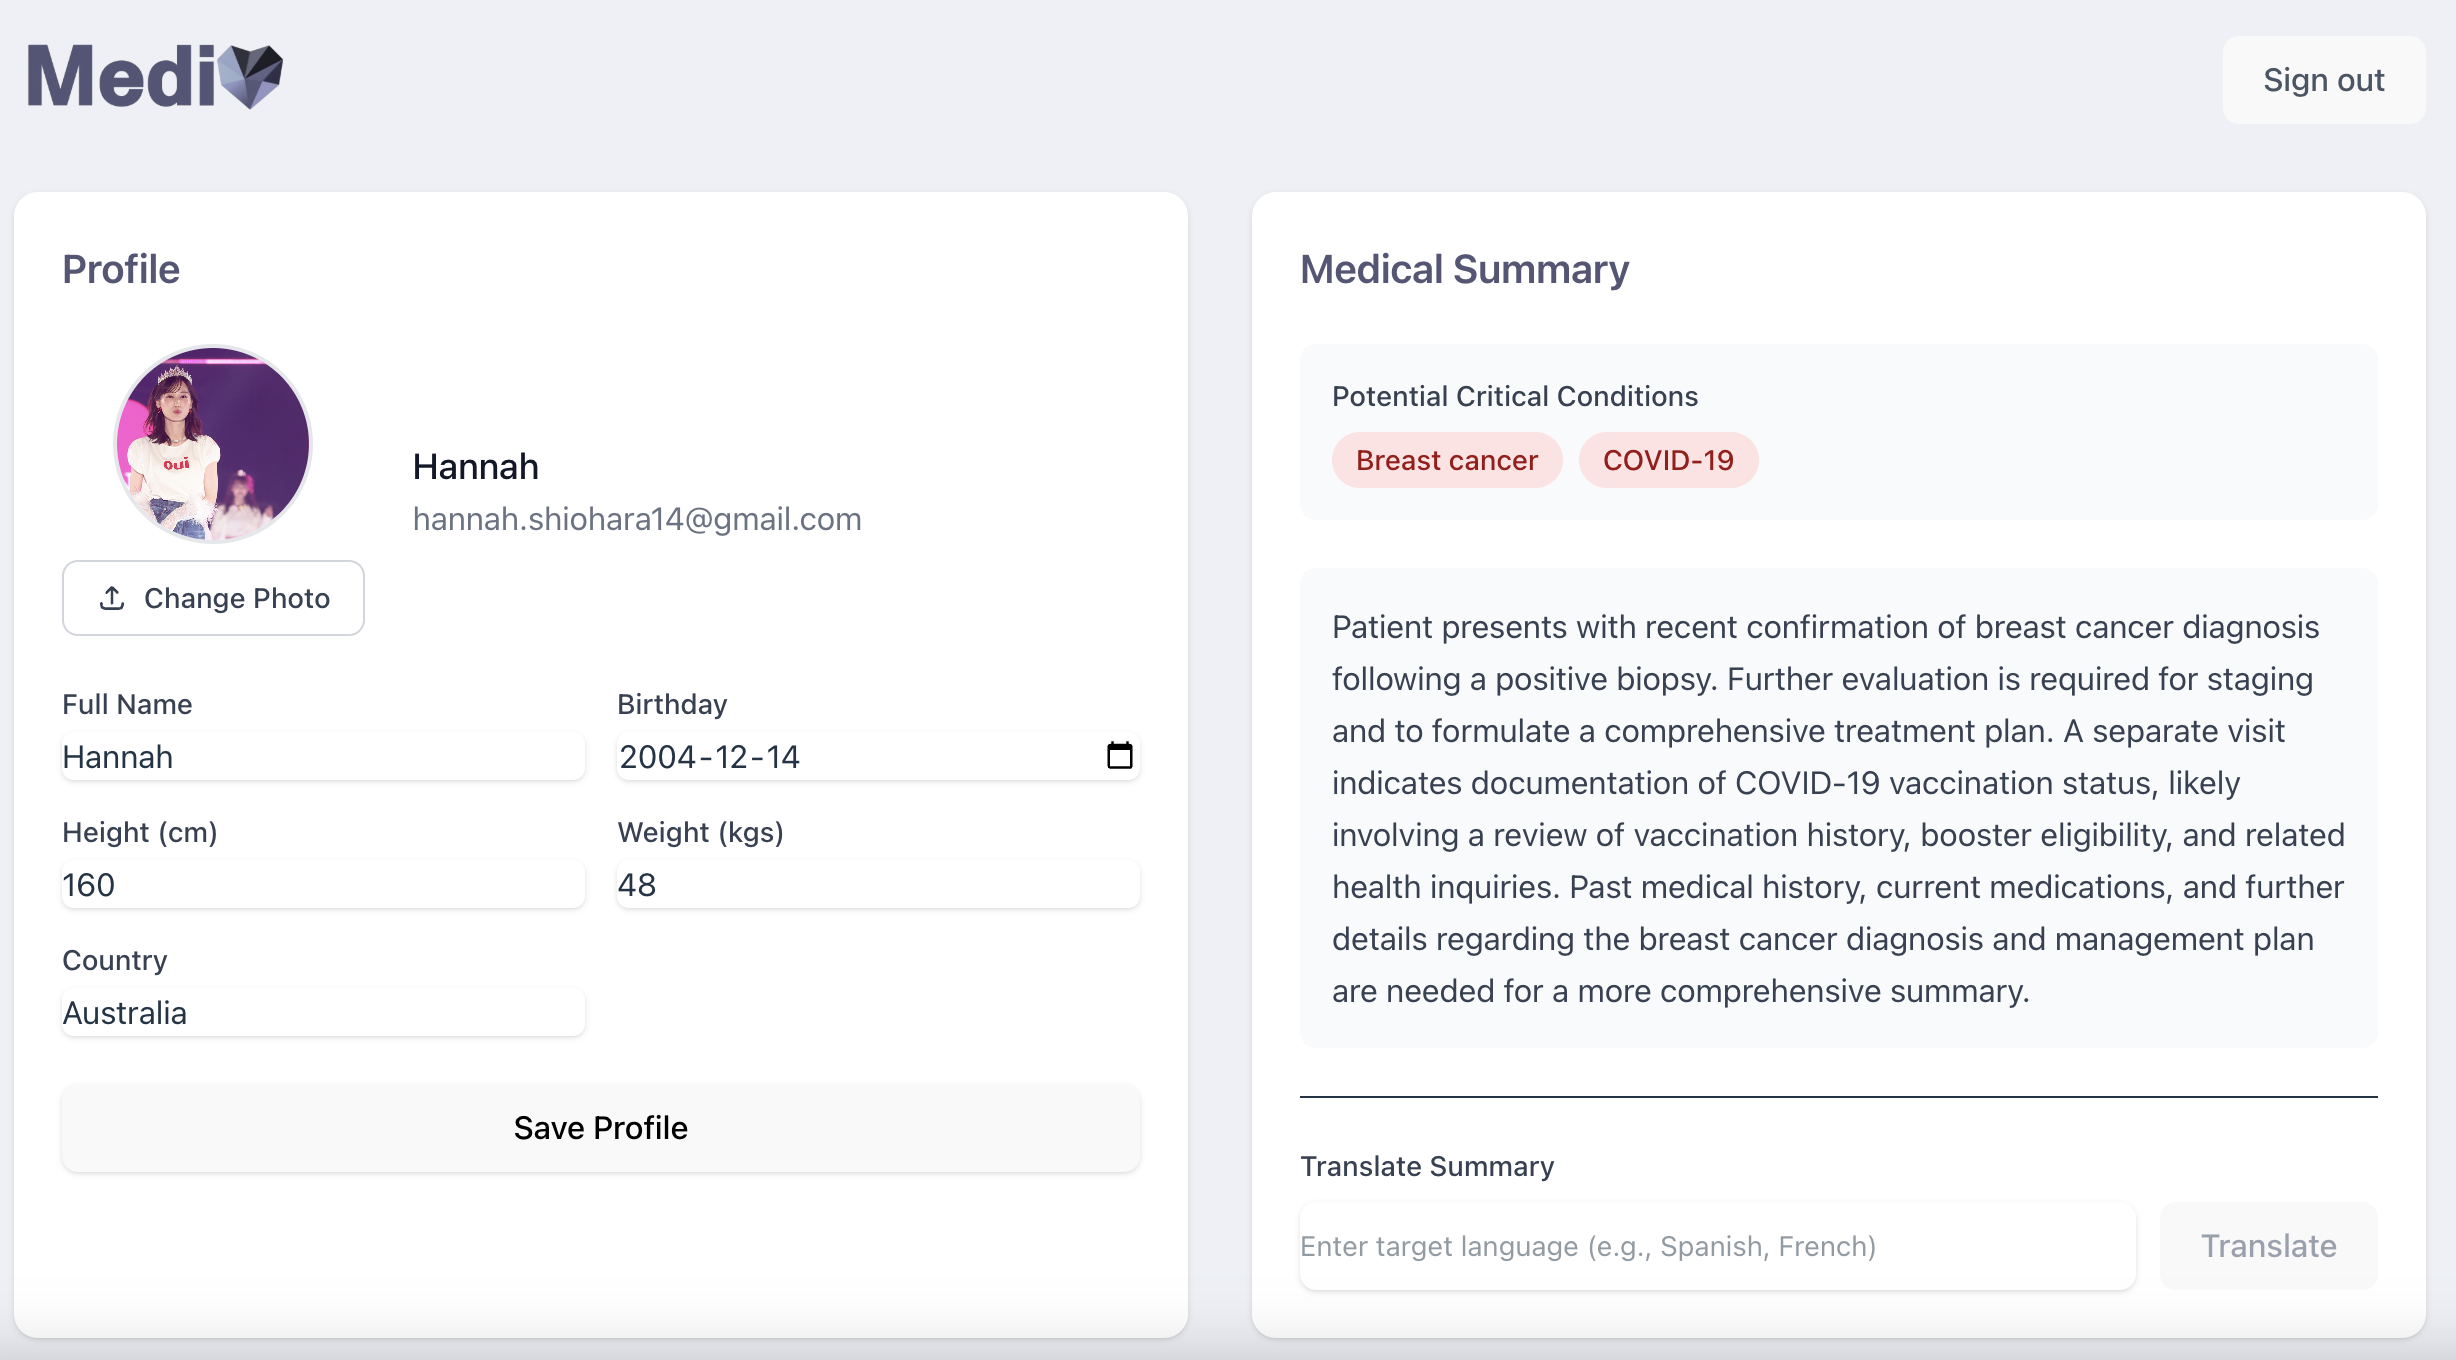The image size is (2456, 1360).
Task: Focus the target language input box
Action: (x=1716, y=1246)
